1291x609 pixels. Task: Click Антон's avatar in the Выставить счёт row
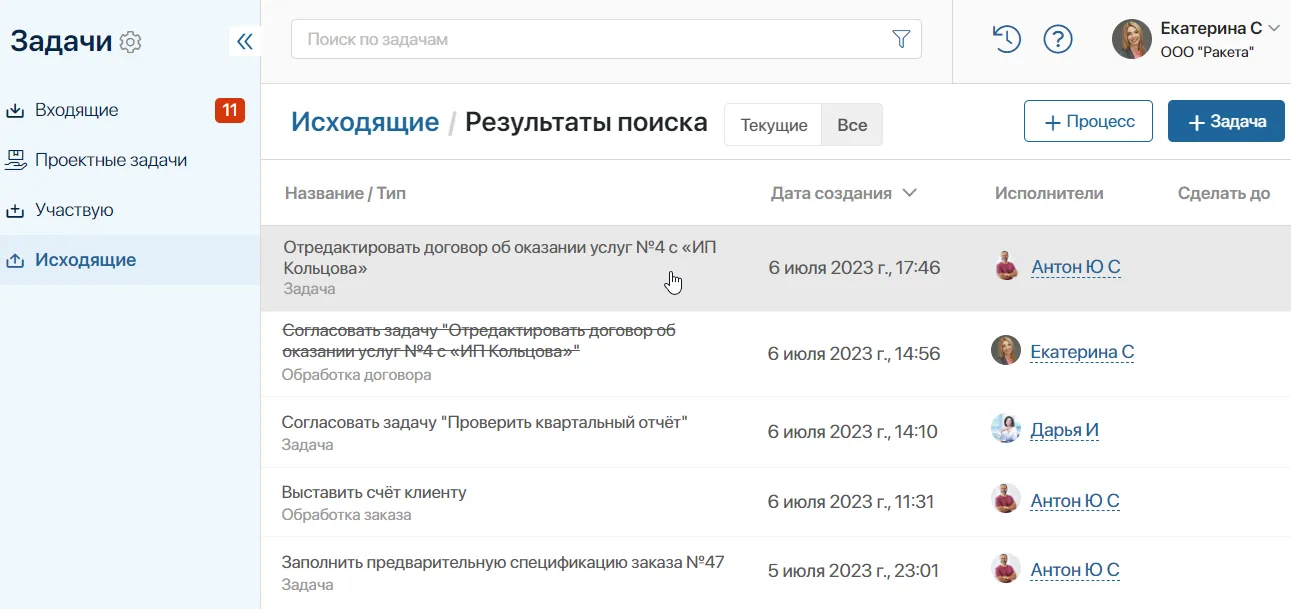pyautogui.click(x=1006, y=499)
